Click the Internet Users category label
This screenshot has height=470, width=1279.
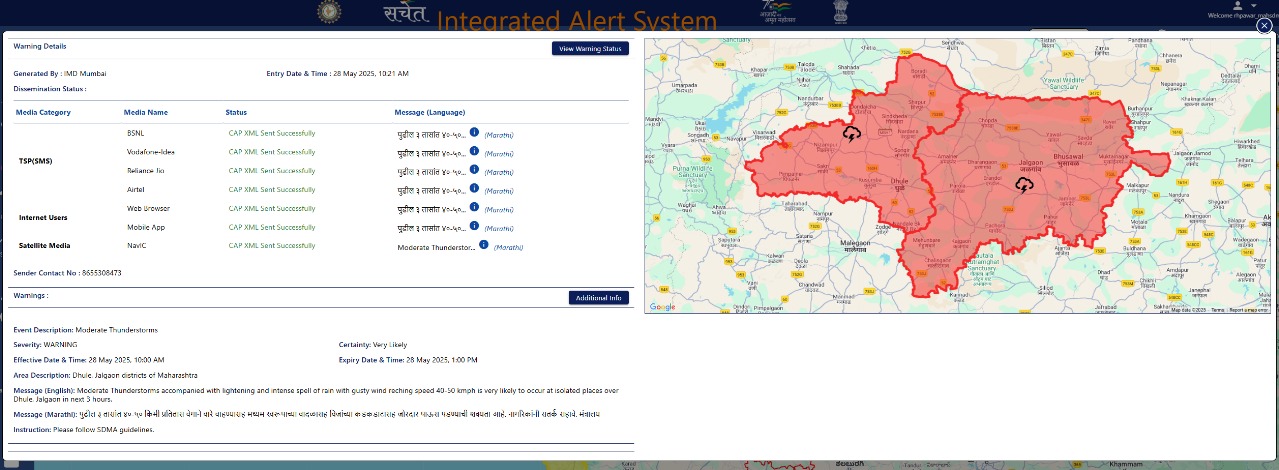point(42,216)
